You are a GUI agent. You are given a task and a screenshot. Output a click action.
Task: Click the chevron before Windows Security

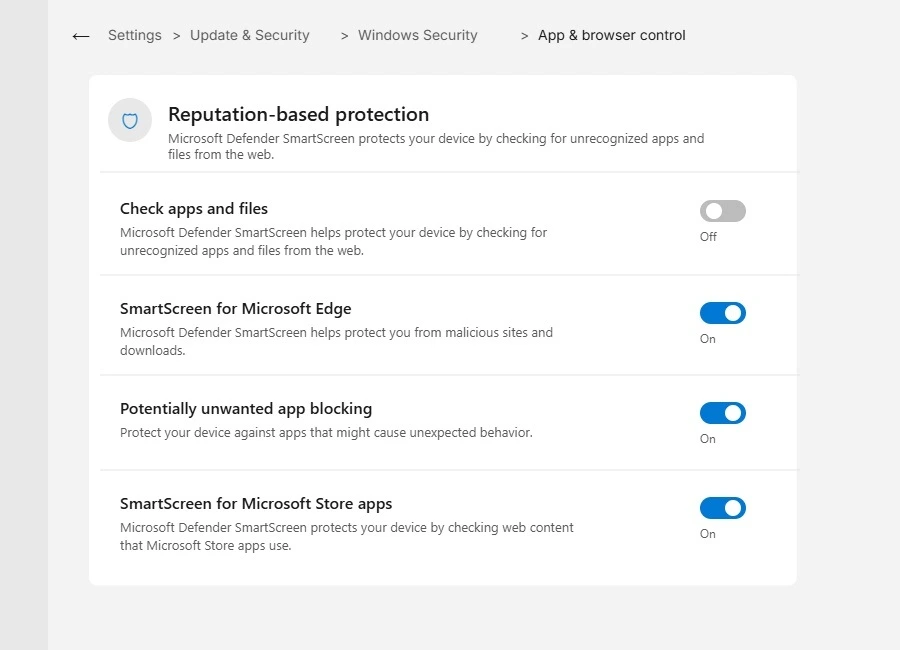pyautogui.click(x=344, y=36)
